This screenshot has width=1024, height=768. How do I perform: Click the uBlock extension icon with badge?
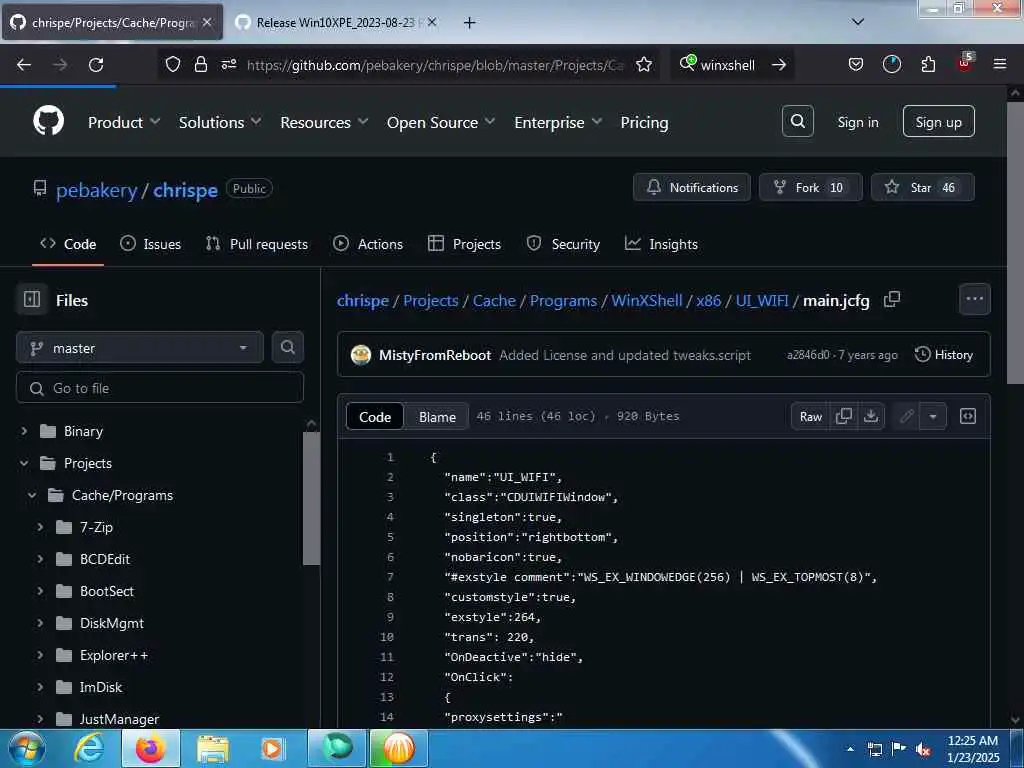965,63
